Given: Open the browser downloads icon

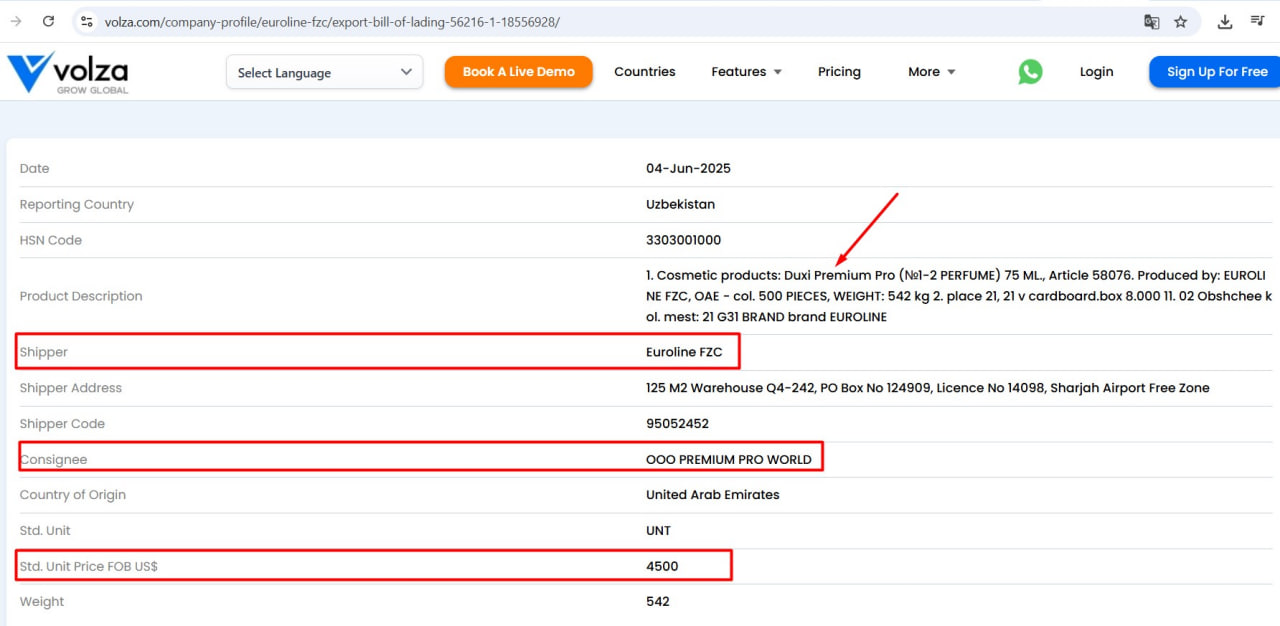Looking at the screenshot, I should pyautogui.click(x=1225, y=21).
